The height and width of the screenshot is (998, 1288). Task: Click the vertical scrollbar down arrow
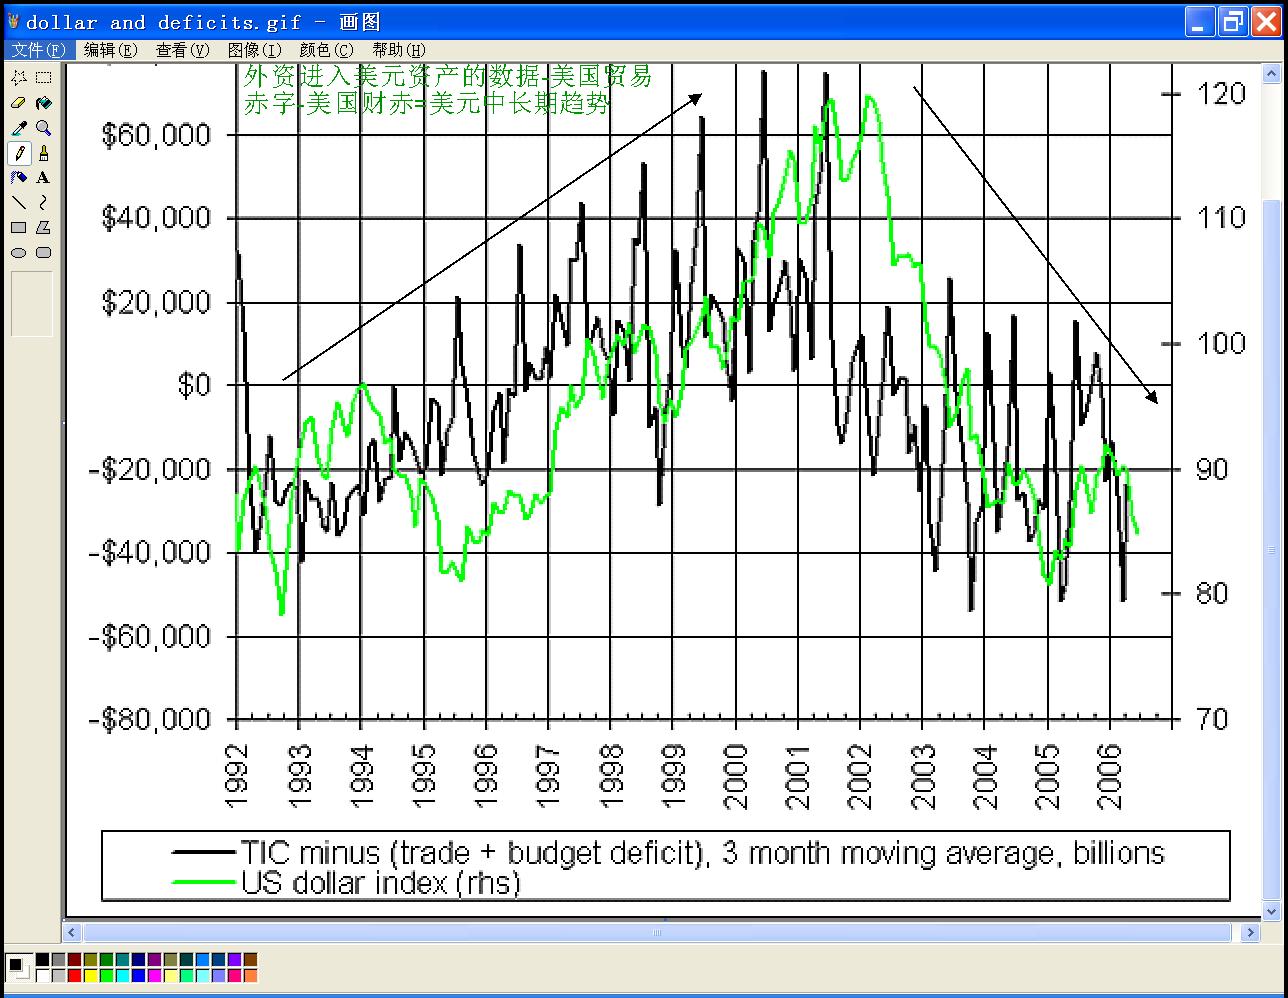1271,911
